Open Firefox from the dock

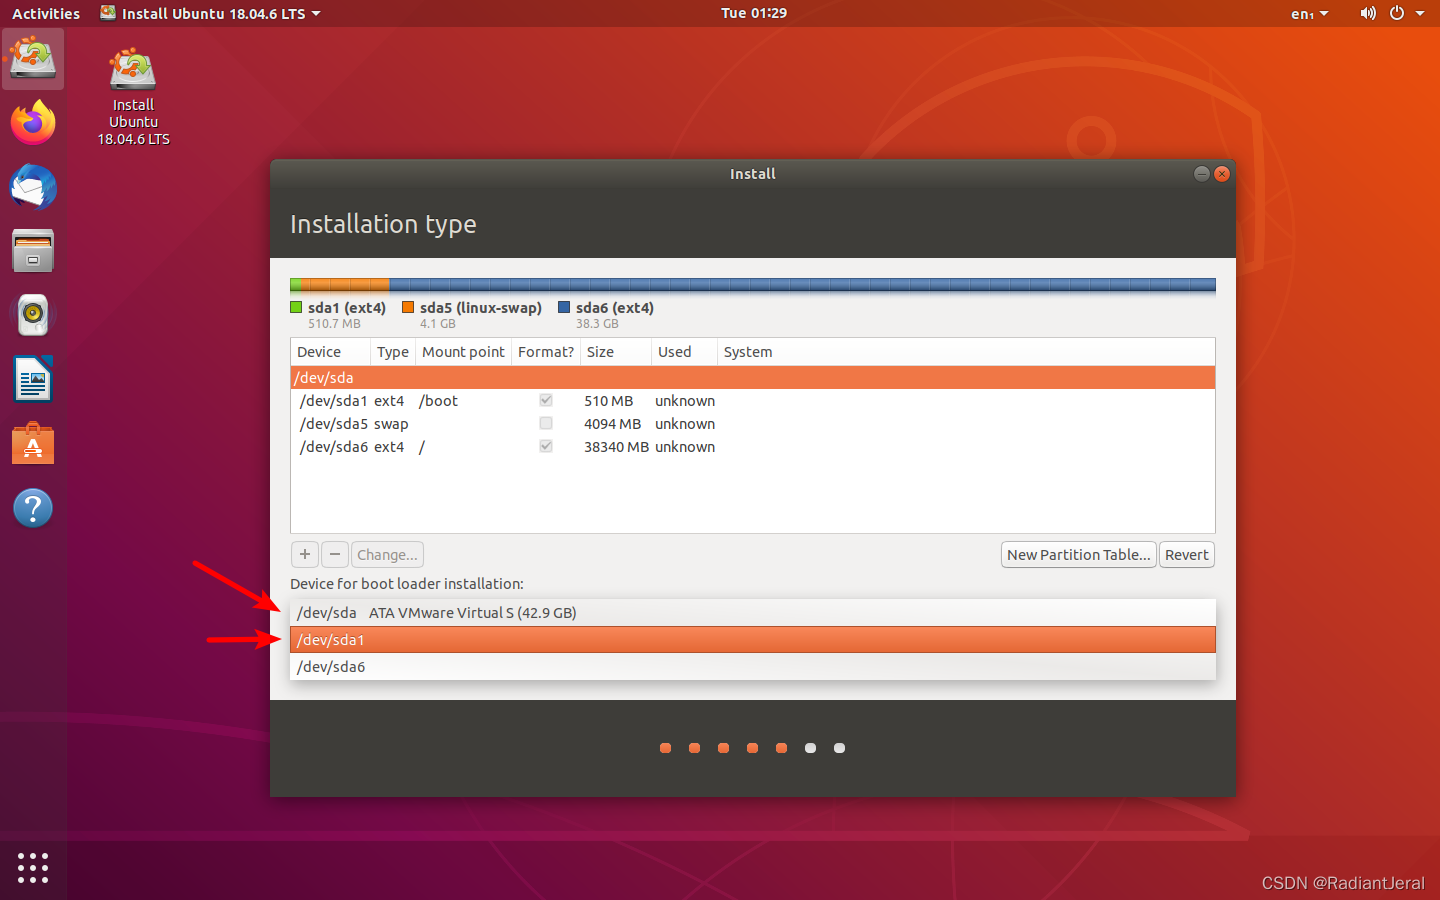tap(33, 123)
